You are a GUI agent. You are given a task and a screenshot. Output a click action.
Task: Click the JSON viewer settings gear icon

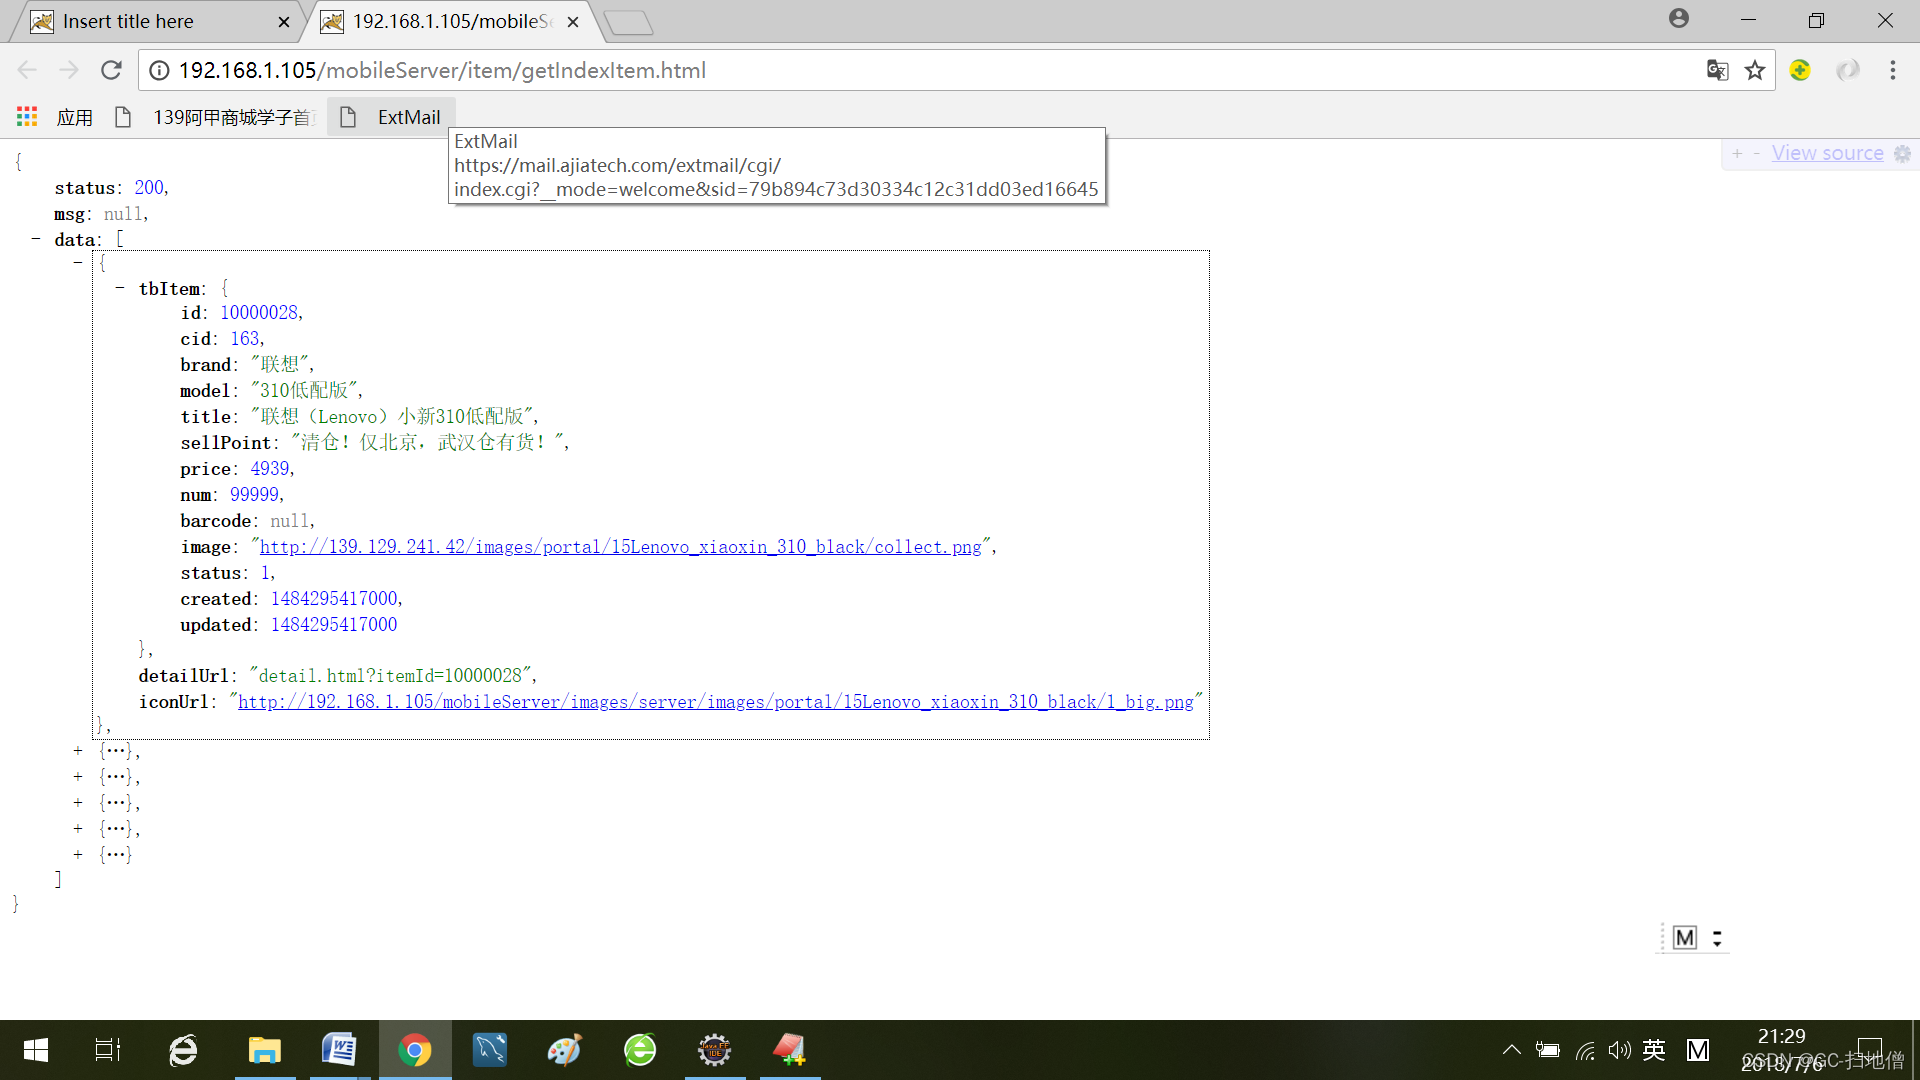coord(1902,153)
